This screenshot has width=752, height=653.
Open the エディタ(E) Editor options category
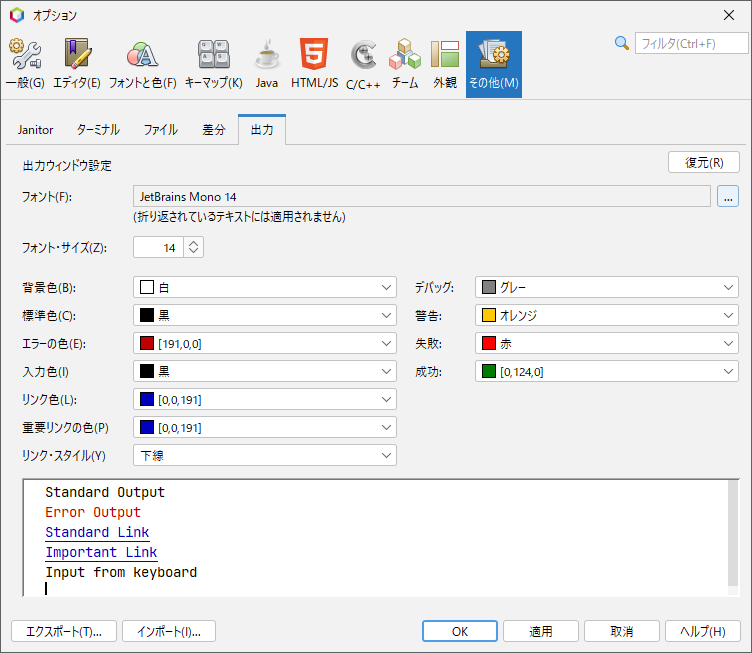(x=76, y=65)
